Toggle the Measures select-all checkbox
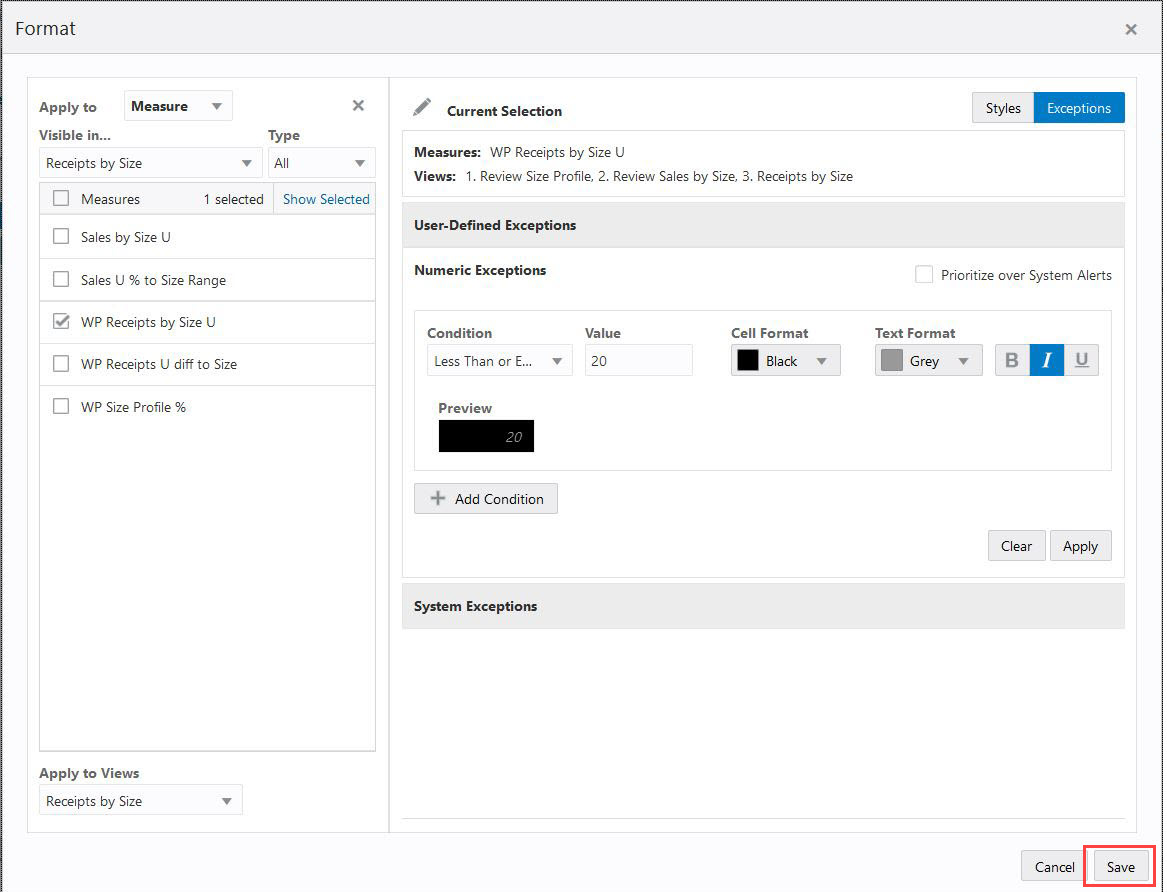 click(61, 199)
